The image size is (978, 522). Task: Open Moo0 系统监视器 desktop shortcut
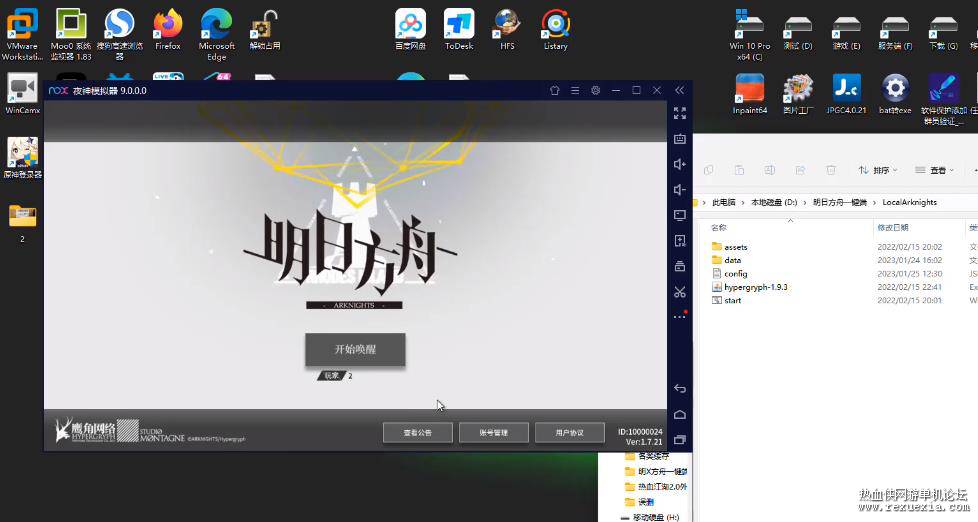point(70,34)
